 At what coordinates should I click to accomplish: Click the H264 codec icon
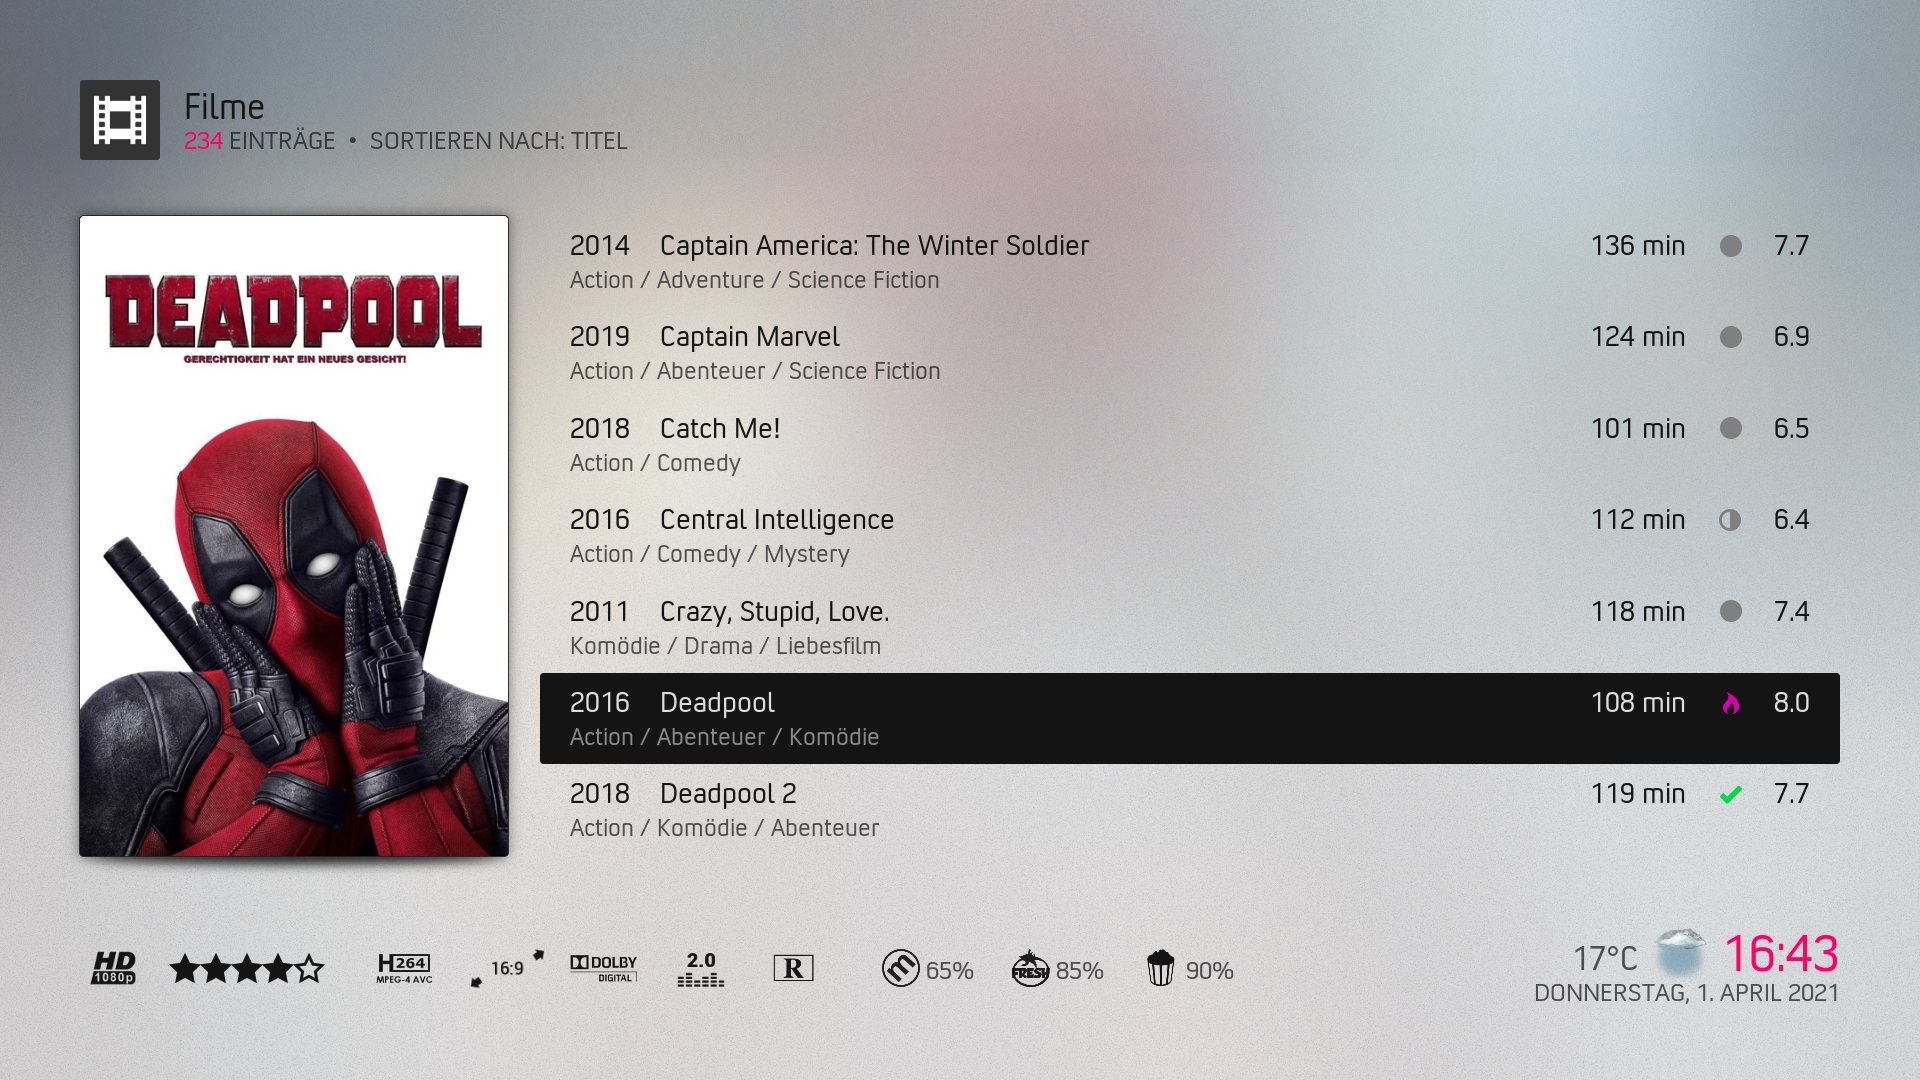coord(404,968)
